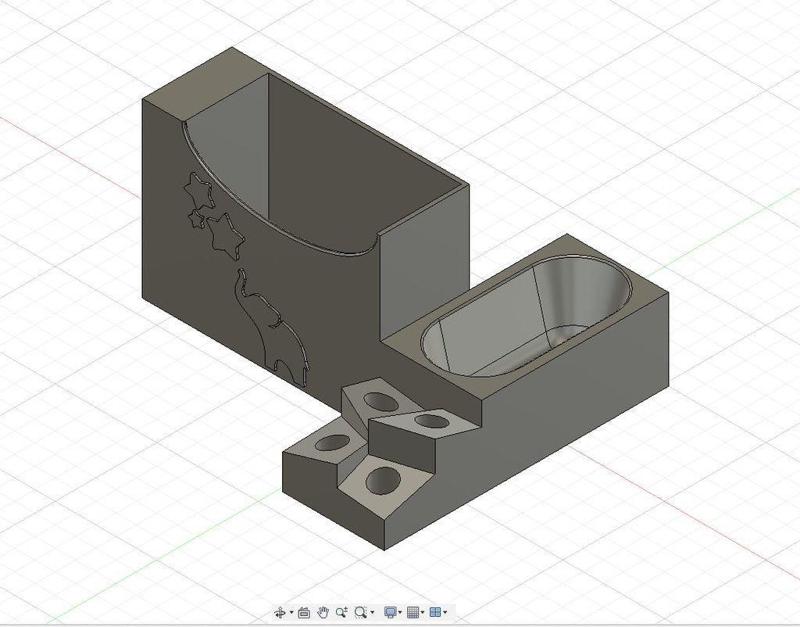
Task: Open the Orbit type dropdown arrow
Action: (x=291, y=613)
